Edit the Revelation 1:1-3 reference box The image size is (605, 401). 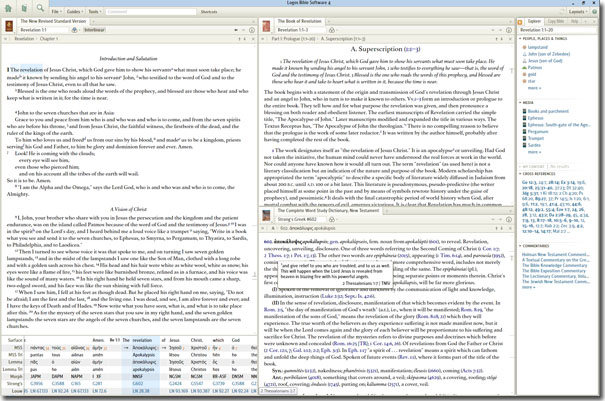300,30
